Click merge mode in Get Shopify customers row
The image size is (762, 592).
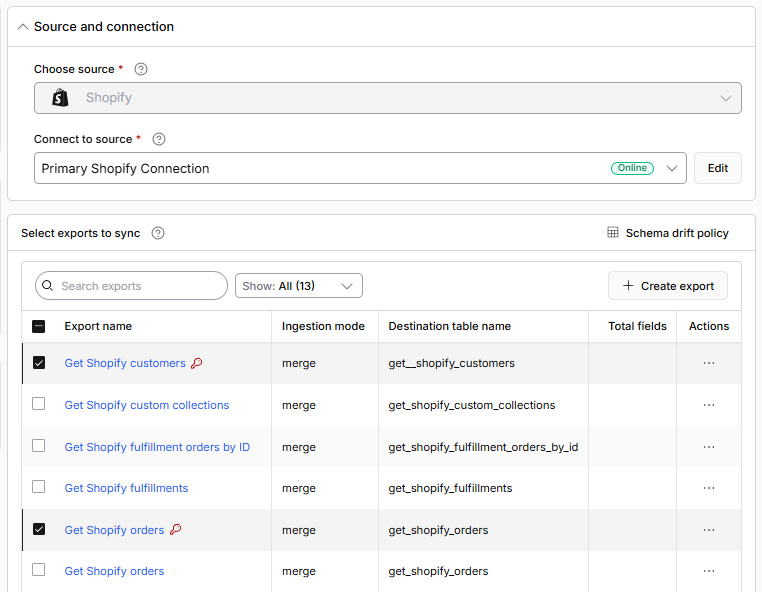[299, 363]
